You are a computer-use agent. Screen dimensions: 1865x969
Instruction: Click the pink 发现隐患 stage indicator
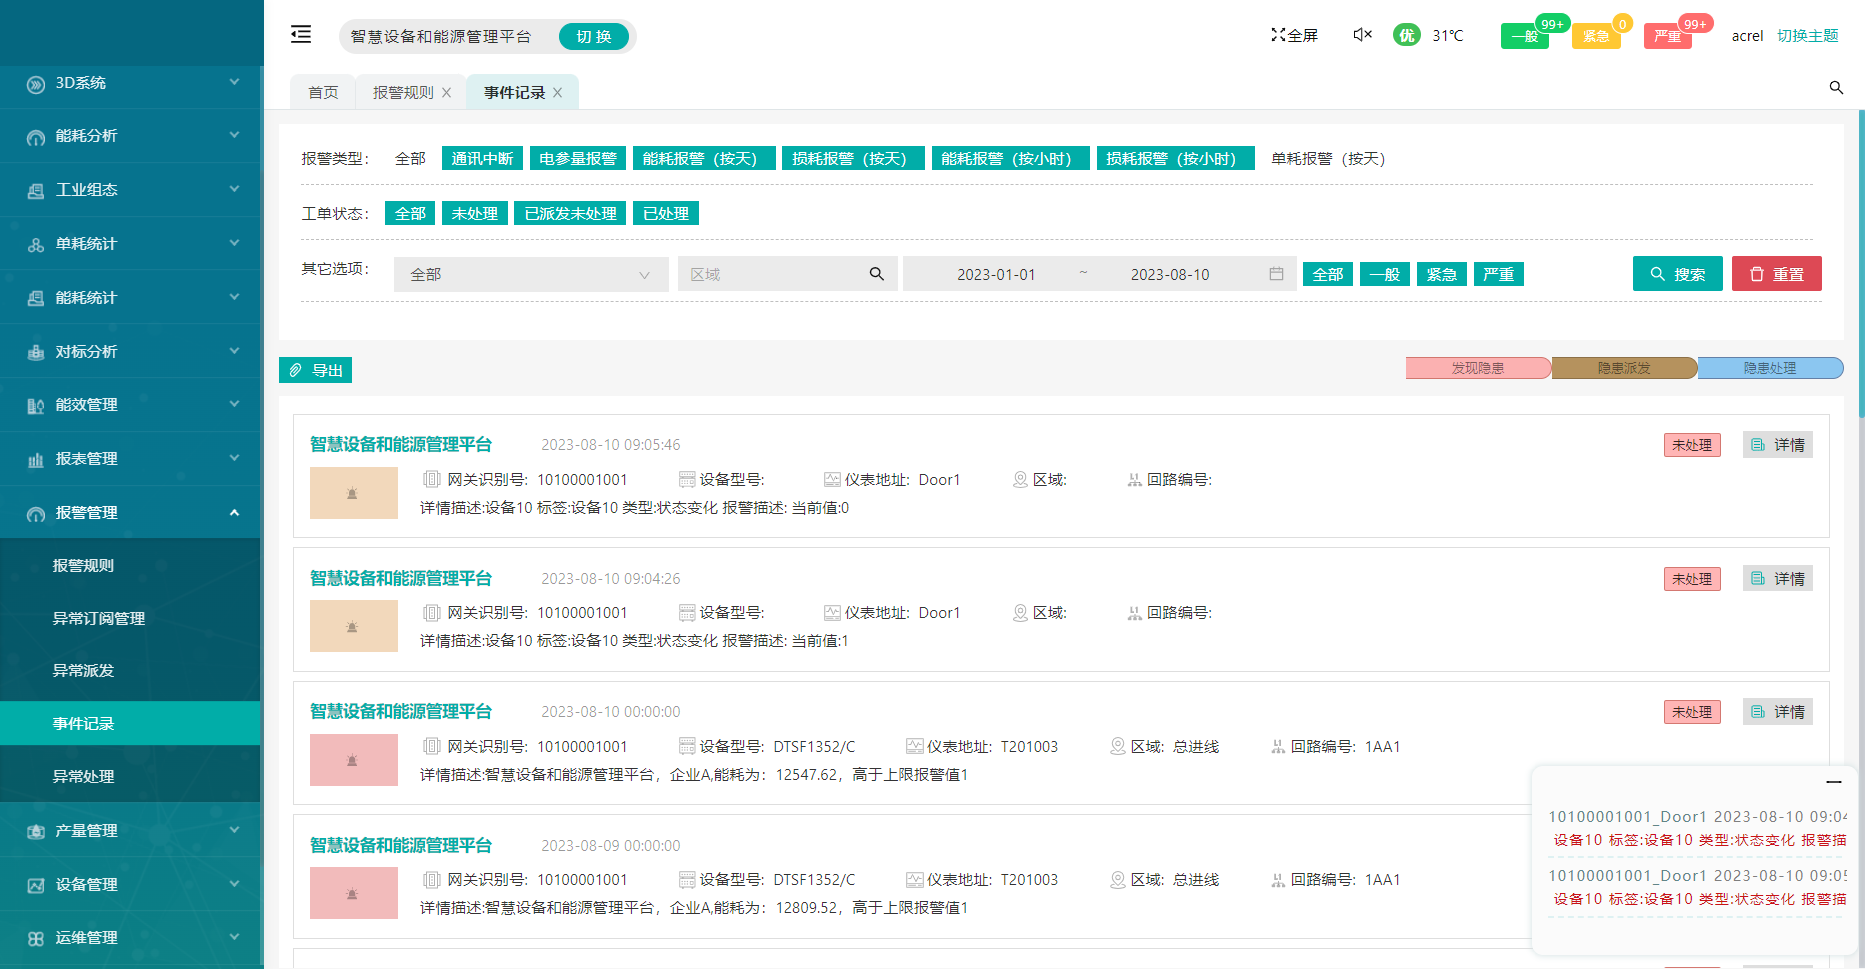point(1477,368)
